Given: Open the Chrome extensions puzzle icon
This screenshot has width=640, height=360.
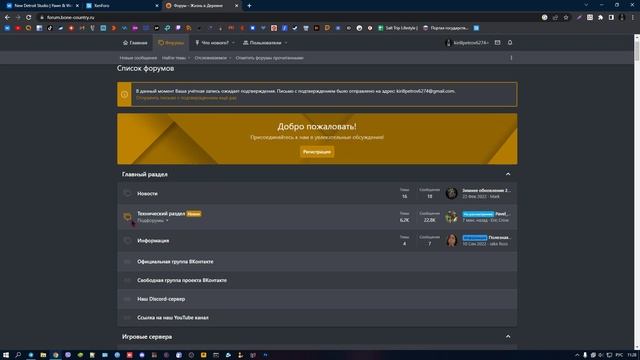Looking at the screenshot, I should (x=600, y=18).
